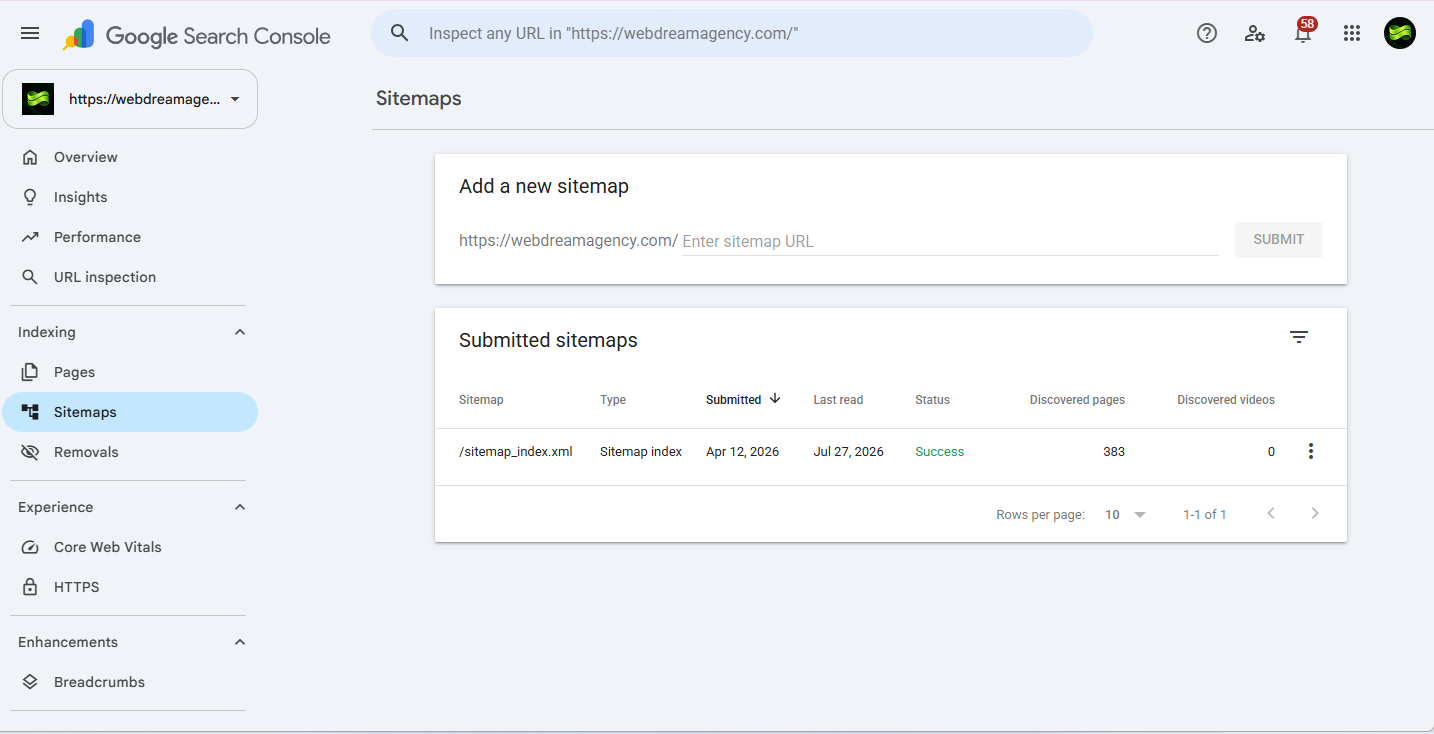
Task: Click the Sitemaps tree icon
Action: tap(30, 412)
